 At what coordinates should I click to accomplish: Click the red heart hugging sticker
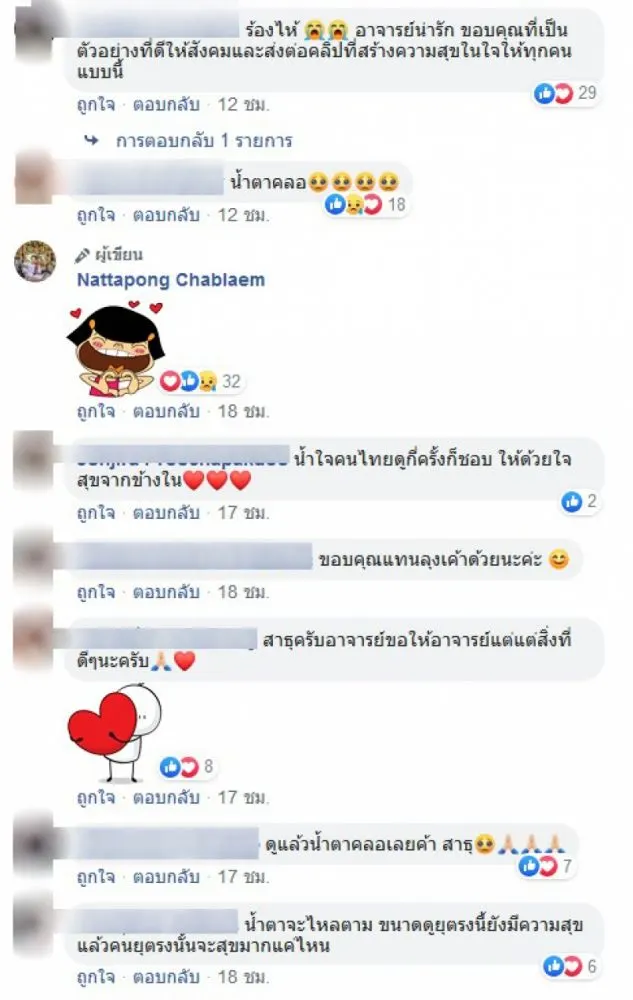click(113, 733)
